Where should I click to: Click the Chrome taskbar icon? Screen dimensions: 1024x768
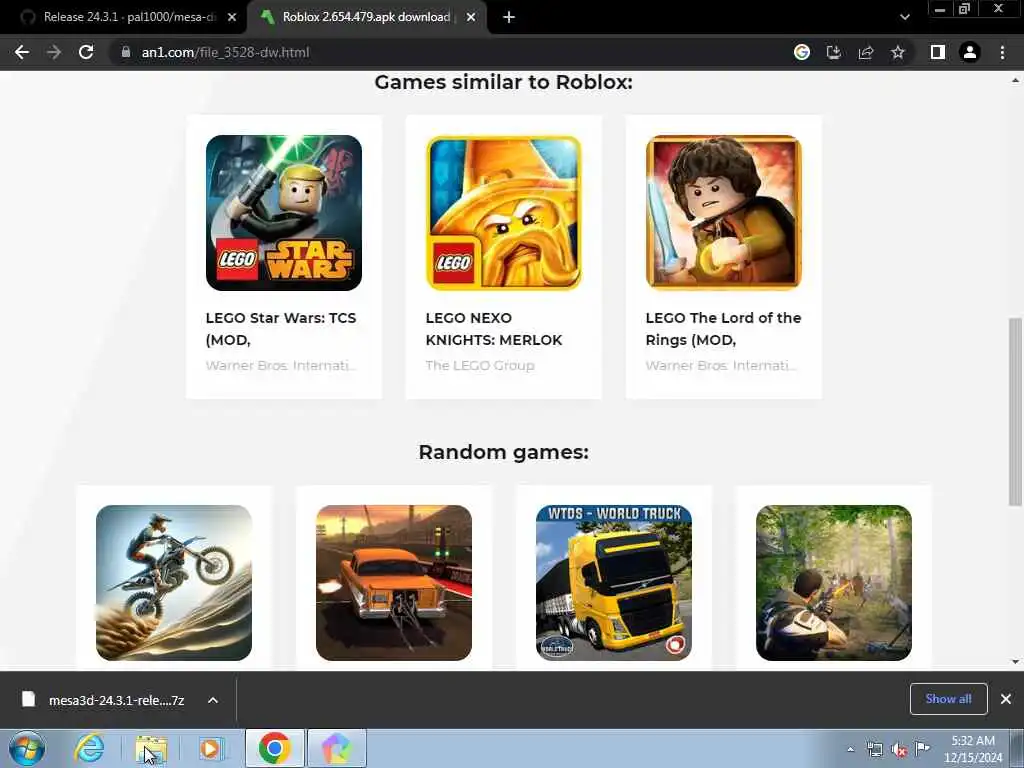(275, 748)
